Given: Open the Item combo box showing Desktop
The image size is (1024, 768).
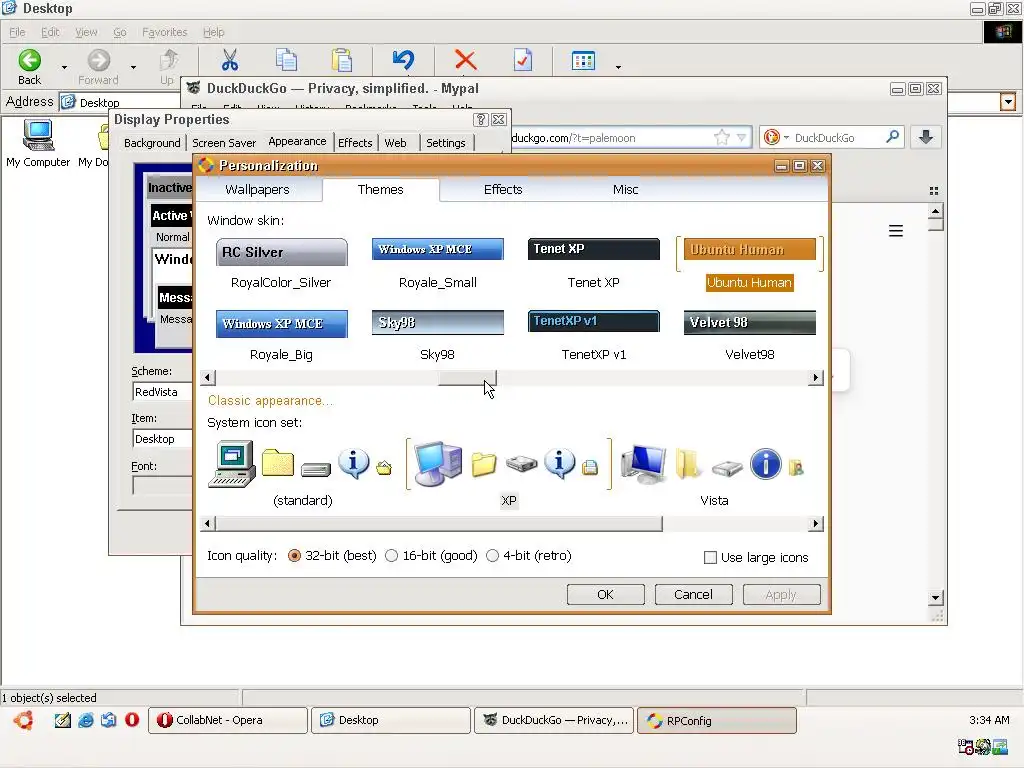Looking at the screenshot, I should point(162,439).
